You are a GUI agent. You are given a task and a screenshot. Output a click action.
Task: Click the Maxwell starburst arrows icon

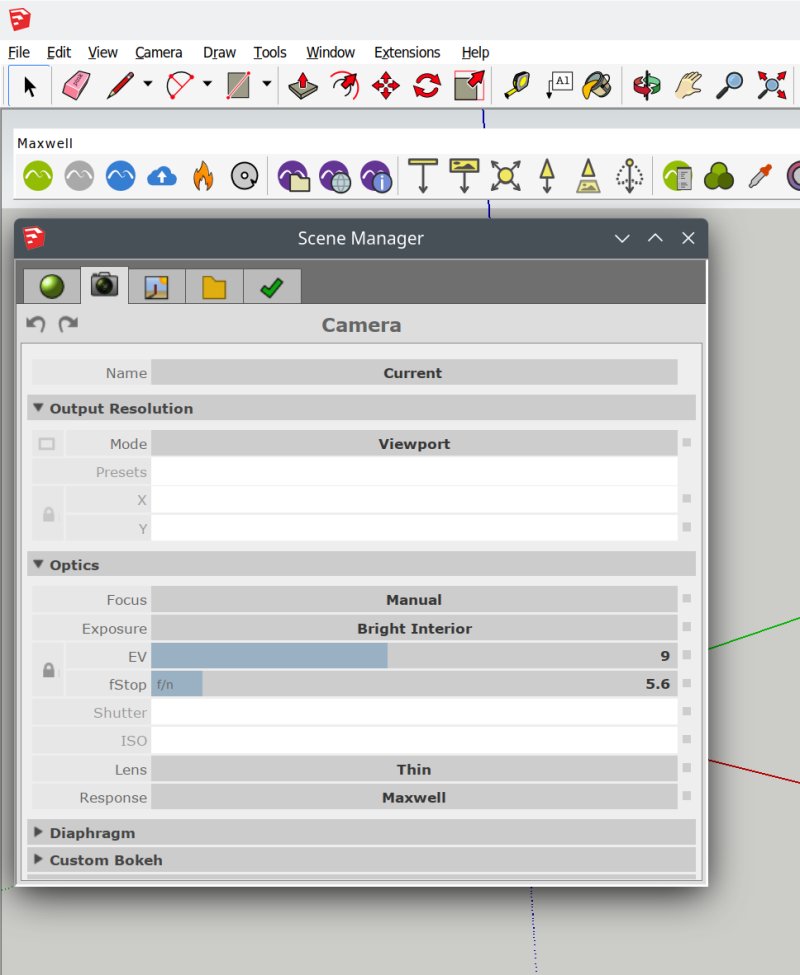click(x=505, y=176)
